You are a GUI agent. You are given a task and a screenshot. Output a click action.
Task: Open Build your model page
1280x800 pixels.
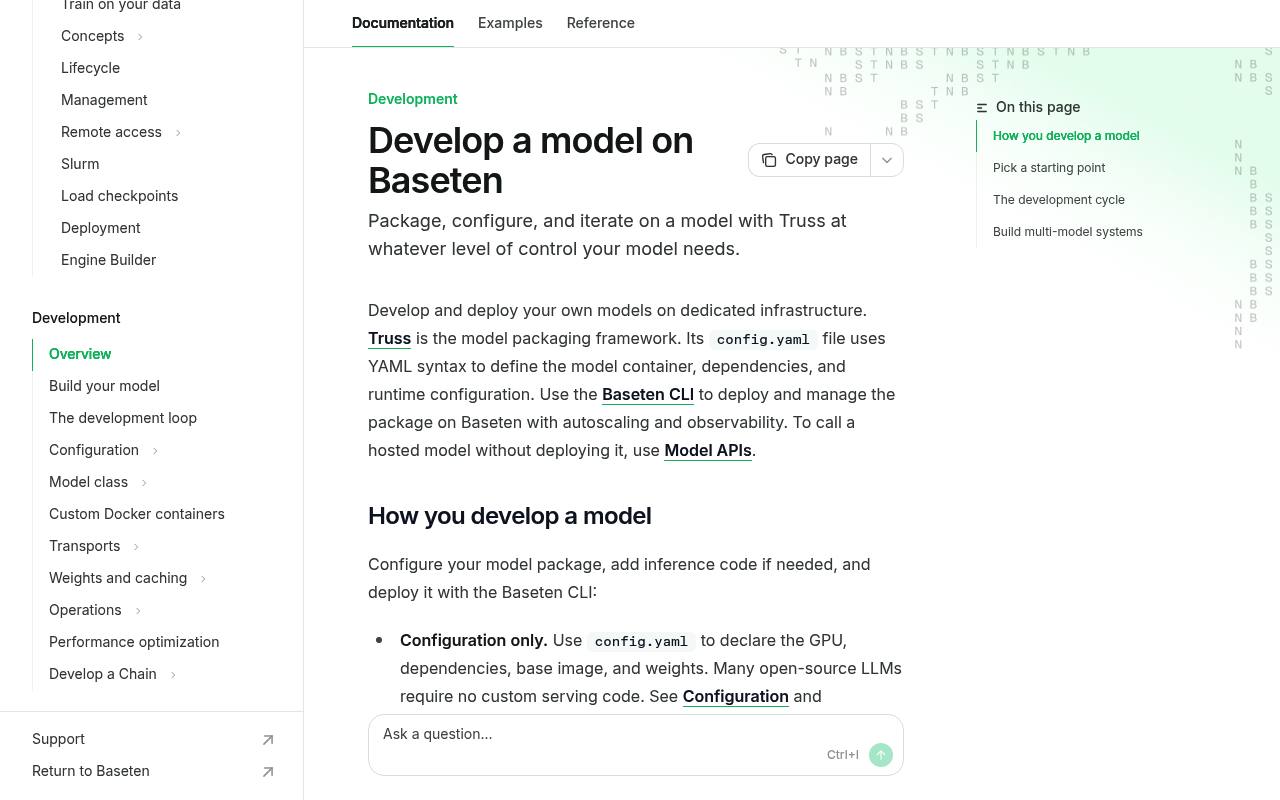click(x=104, y=386)
